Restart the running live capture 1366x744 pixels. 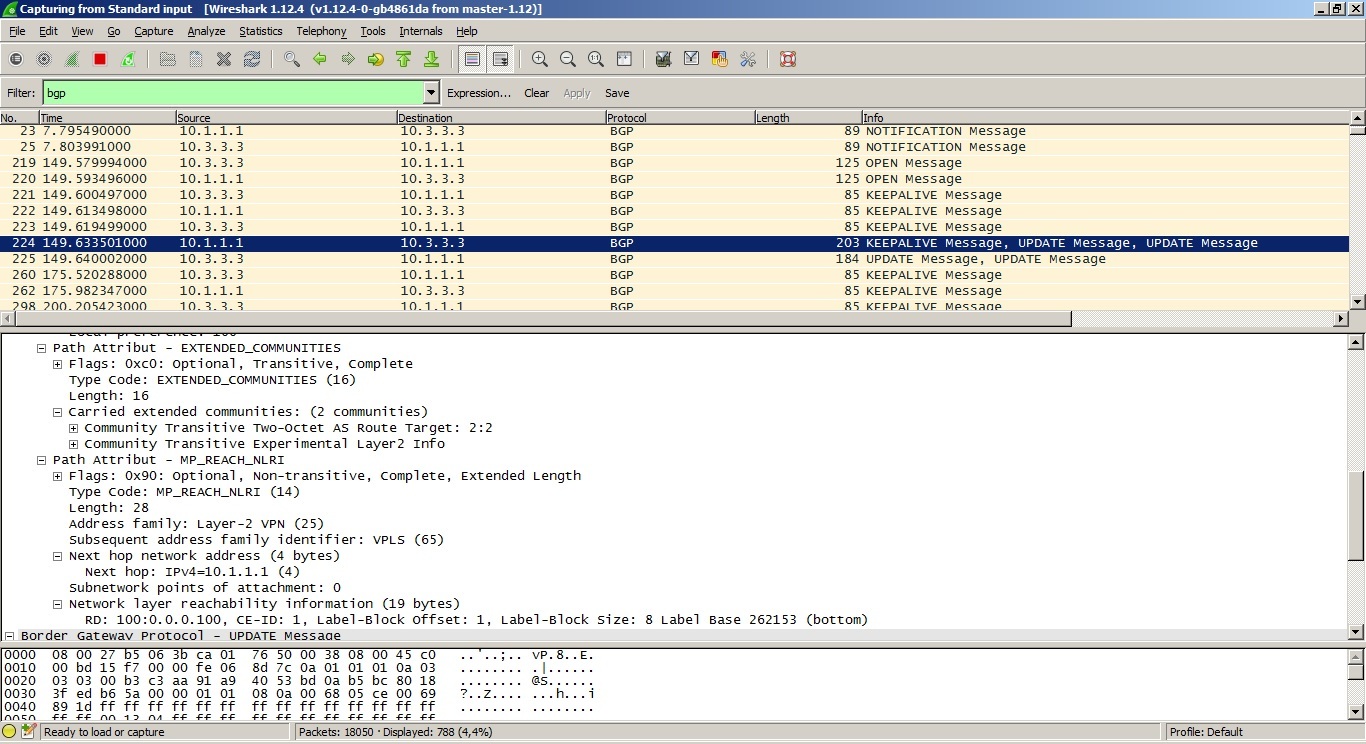click(x=128, y=60)
